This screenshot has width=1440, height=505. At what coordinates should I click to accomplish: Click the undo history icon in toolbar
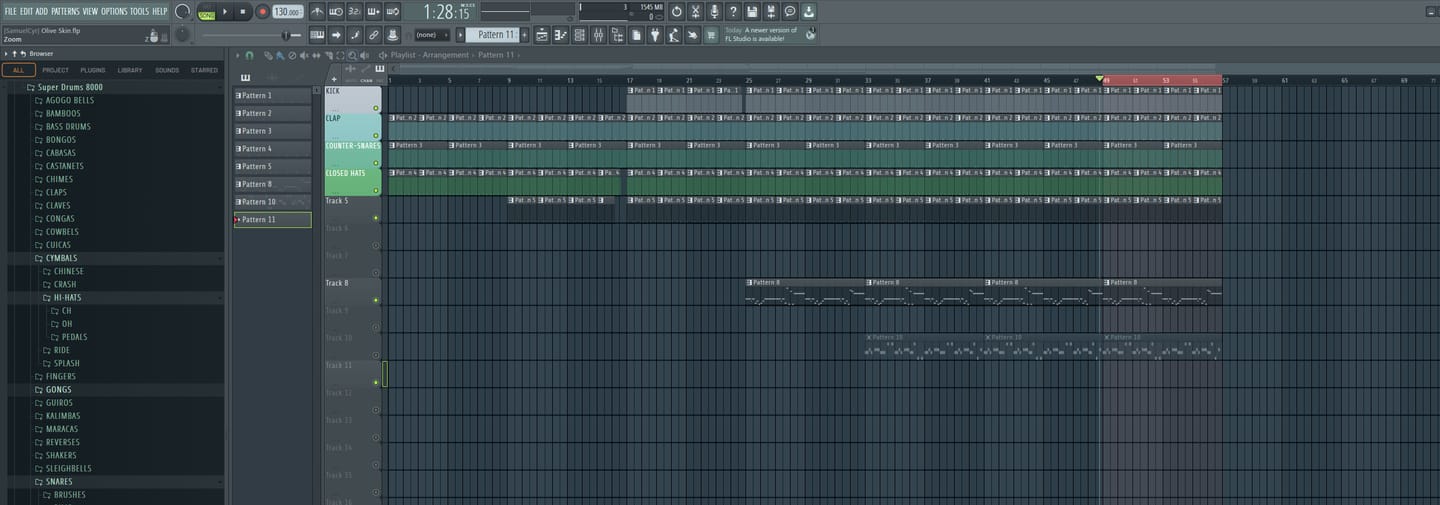(x=677, y=11)
